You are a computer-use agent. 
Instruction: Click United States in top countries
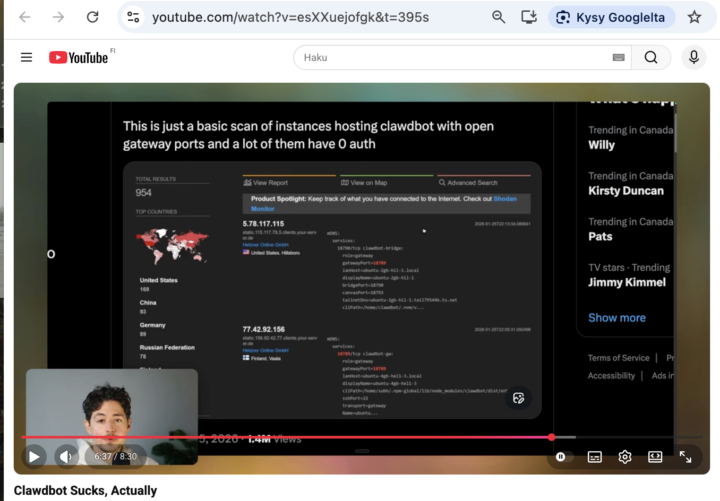tap(158, 280)
